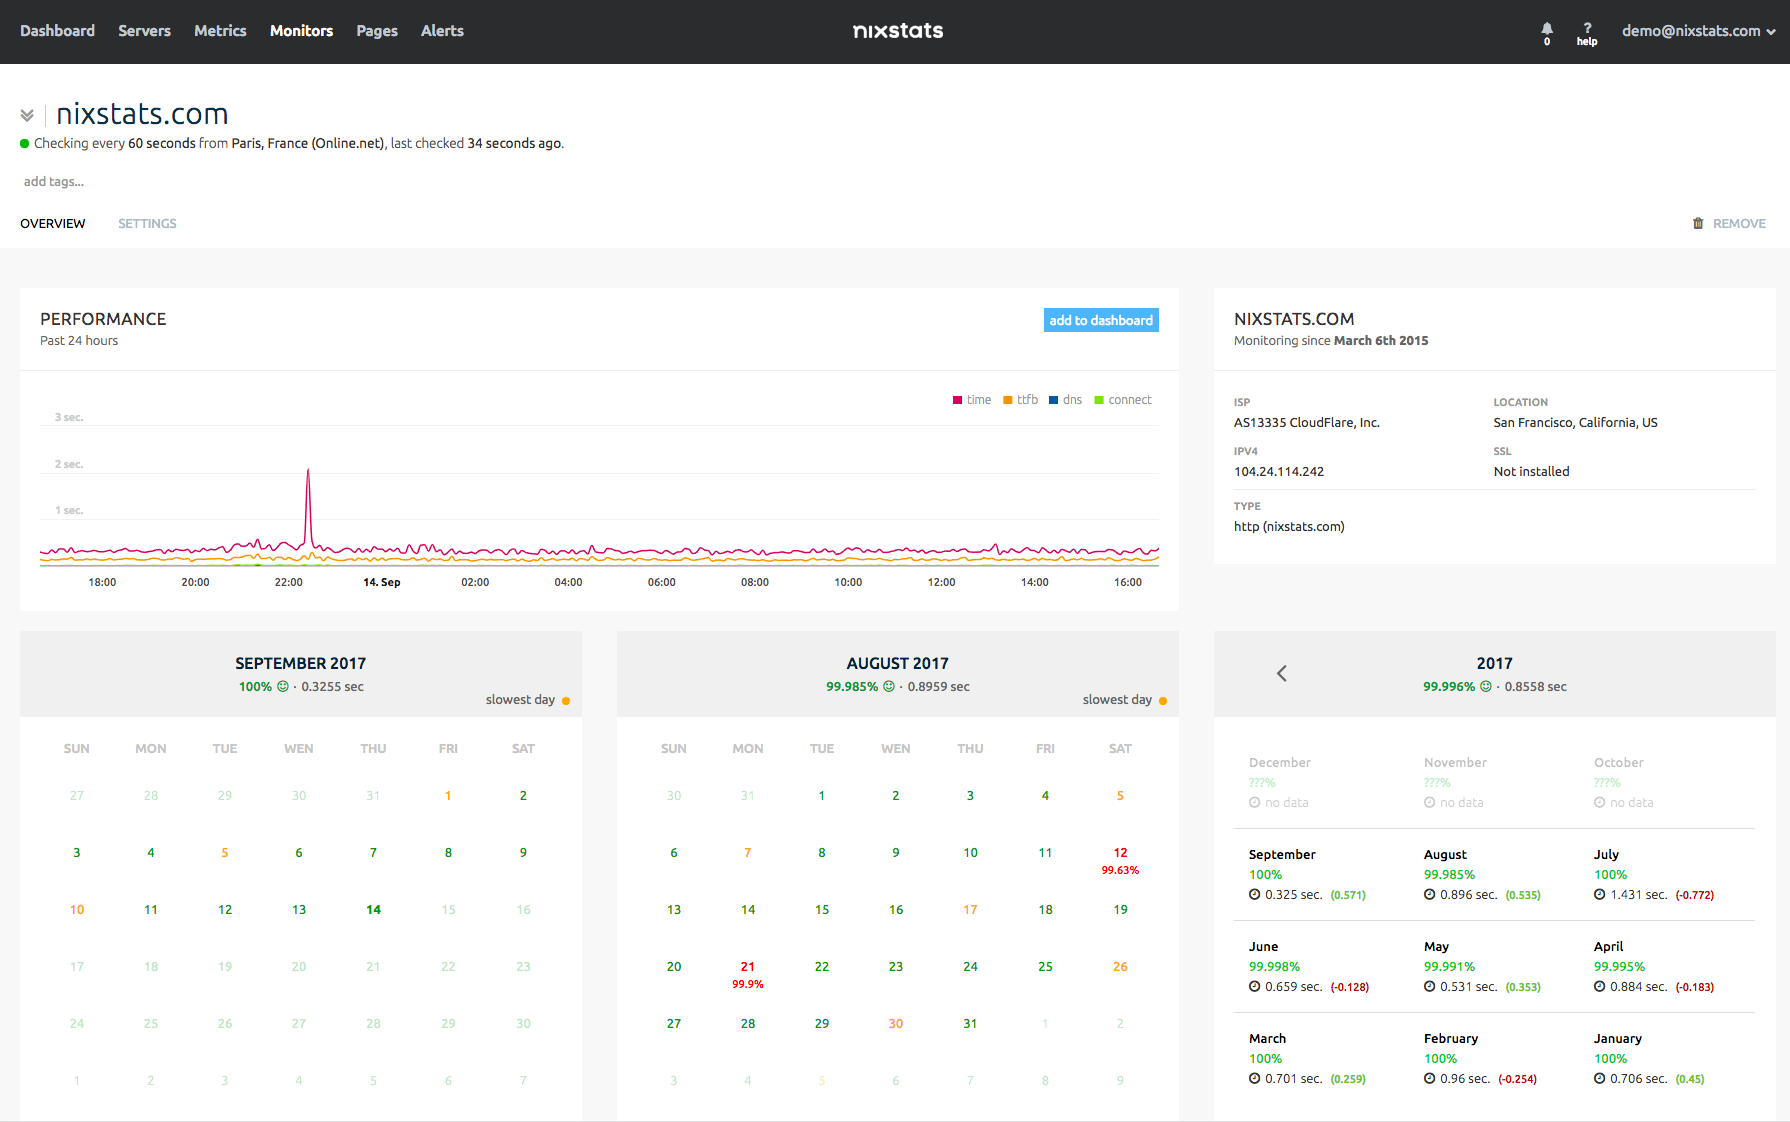Click slowest day orange dot in August panel
The image size is (1790, 1122).
click(x=1163, y=700)
